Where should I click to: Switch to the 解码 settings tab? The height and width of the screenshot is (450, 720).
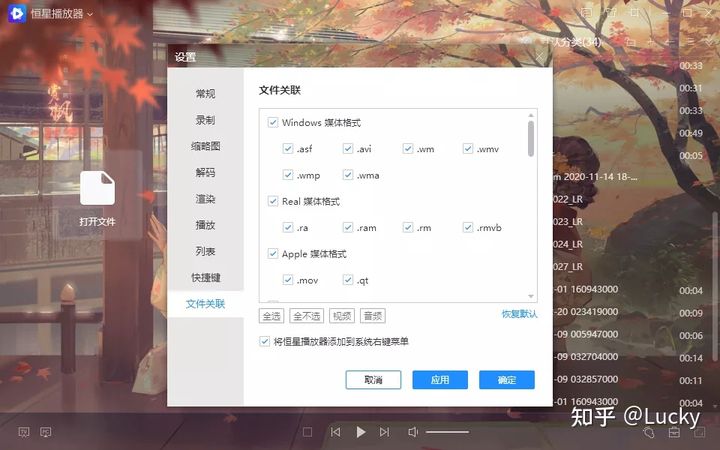tap(205, 173)
